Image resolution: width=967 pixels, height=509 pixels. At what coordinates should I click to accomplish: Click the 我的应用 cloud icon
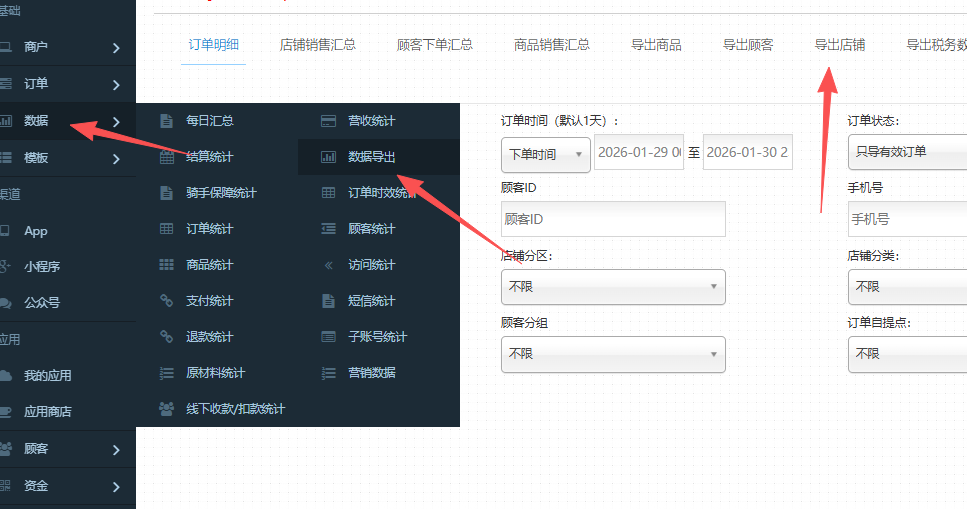click(6, 376)
